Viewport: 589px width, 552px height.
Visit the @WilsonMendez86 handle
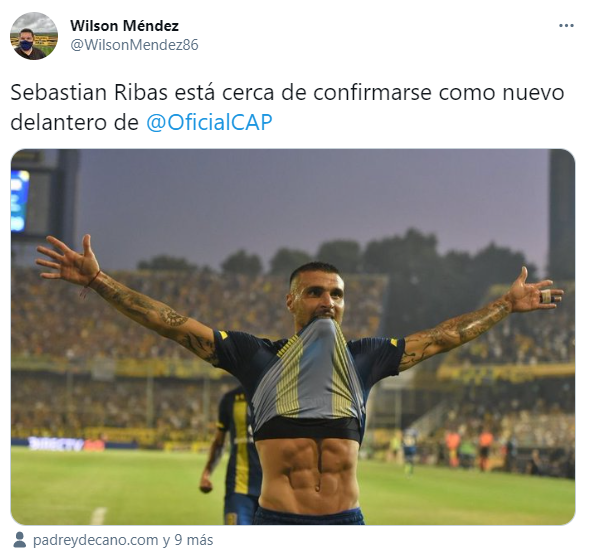[x=134, y=45]
